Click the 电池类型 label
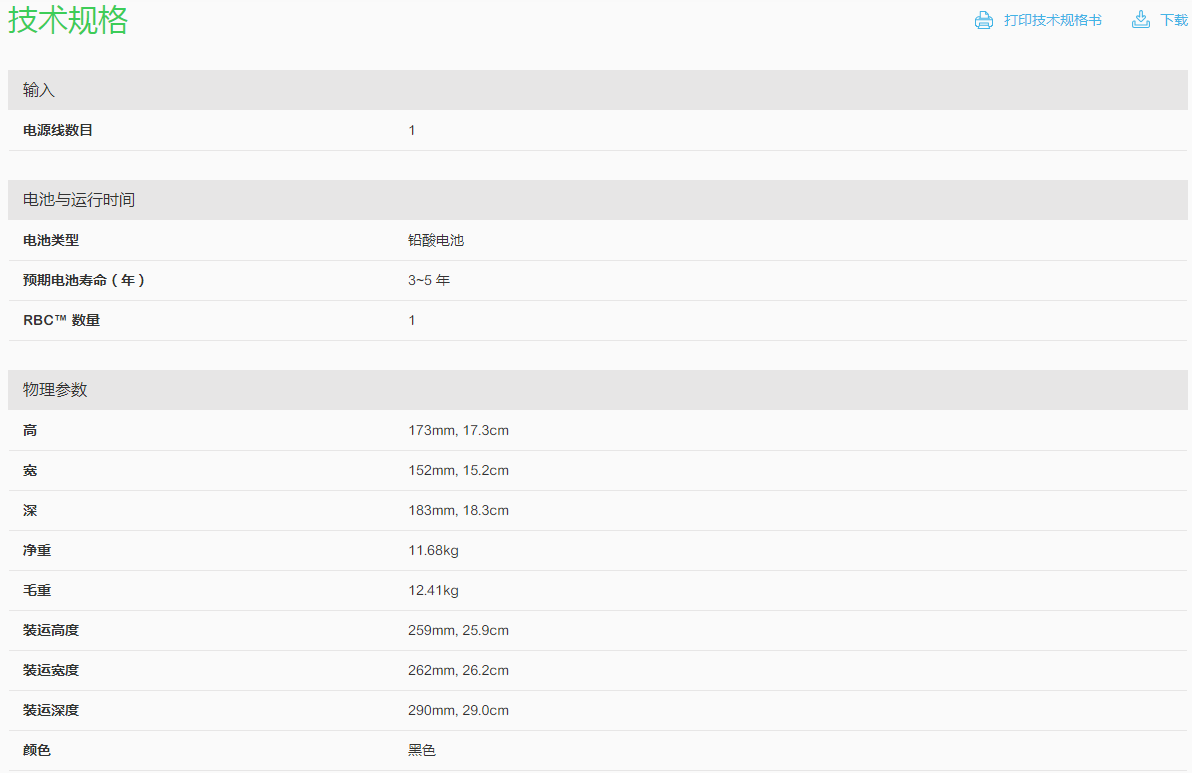Image resolution: width=1192 pixels, height=773 pixels. [x=51, y=240]
